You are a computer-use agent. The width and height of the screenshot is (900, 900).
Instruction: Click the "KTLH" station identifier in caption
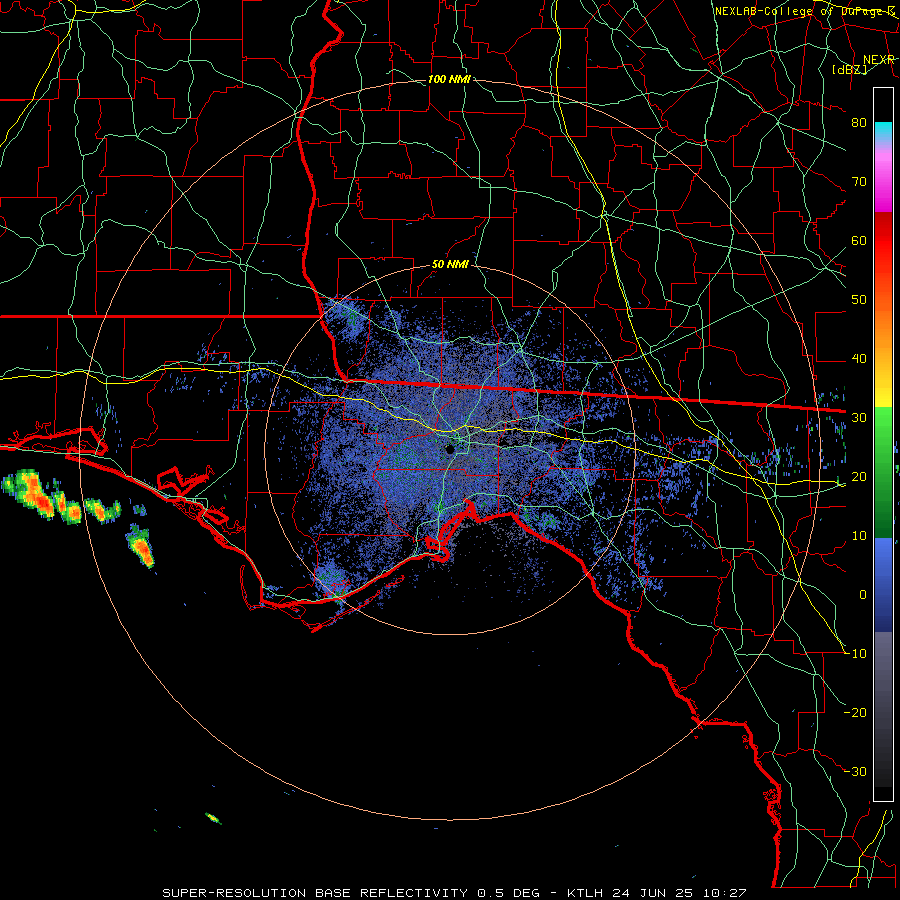pyautogui.click(x=584, y=893)
